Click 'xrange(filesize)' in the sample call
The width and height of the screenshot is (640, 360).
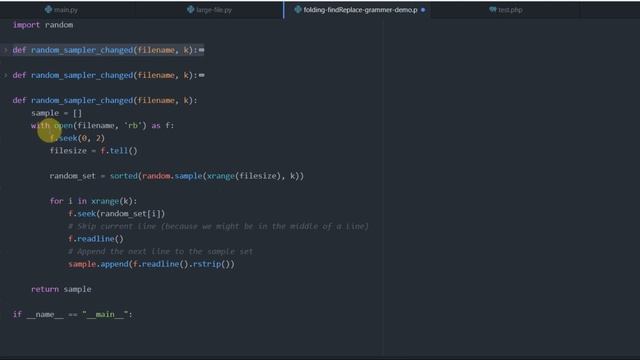point(244,176)
